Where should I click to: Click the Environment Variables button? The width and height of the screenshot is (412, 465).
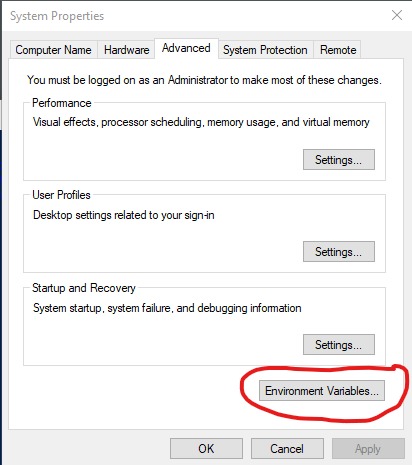(322, 391)
